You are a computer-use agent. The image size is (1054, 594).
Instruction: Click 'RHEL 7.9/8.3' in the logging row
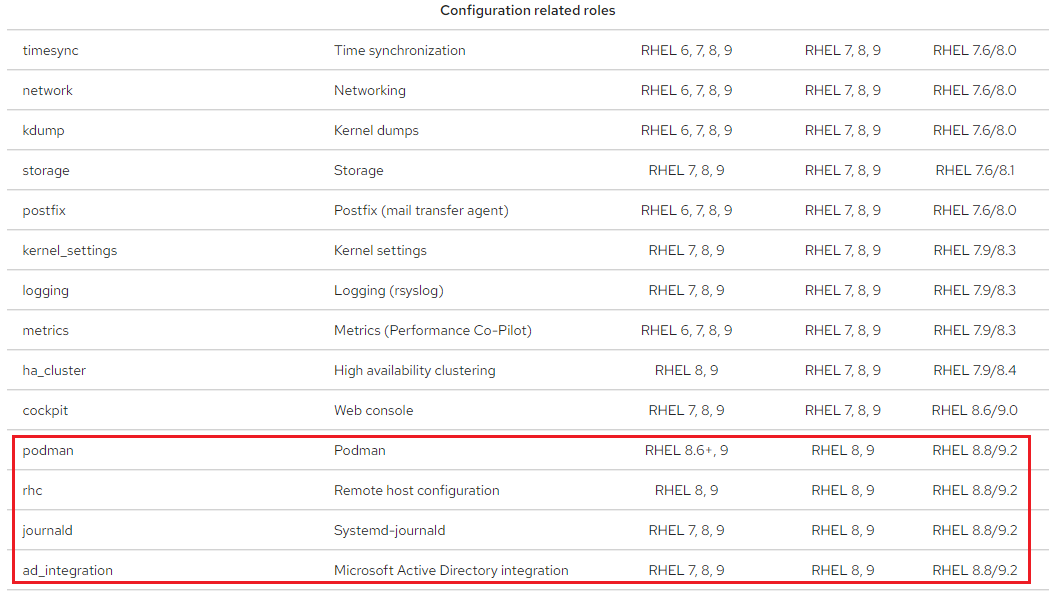tap(975, 290)
